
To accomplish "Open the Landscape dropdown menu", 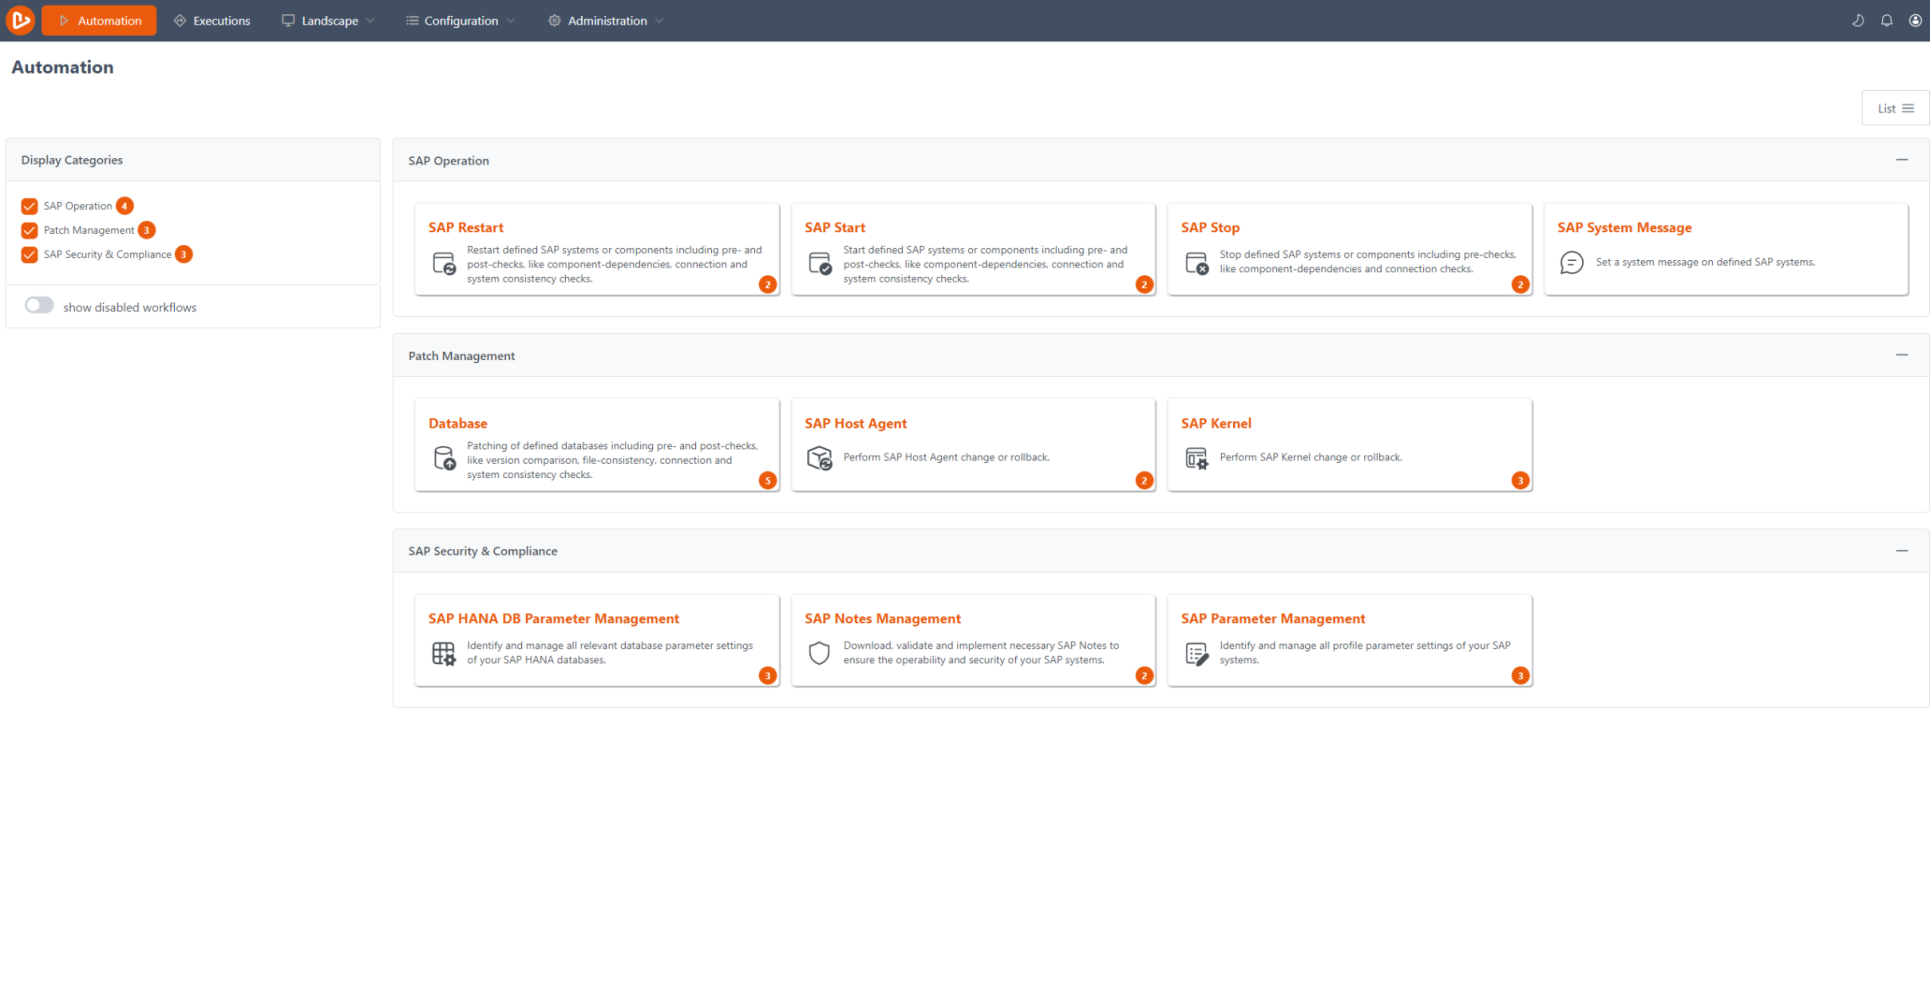I will [328, 20].
